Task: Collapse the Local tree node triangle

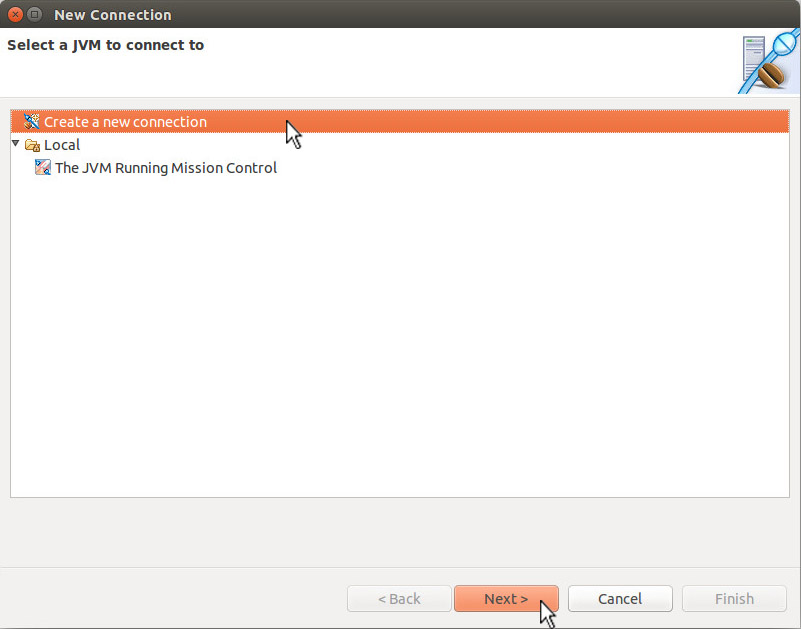Action: point(15,144)
